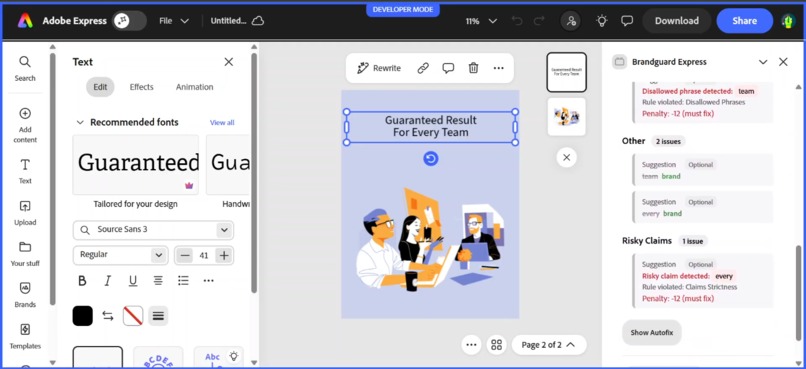Close the Brandguard Express panel
Screen dimensions: 806x369
click(x=783, y=62)
